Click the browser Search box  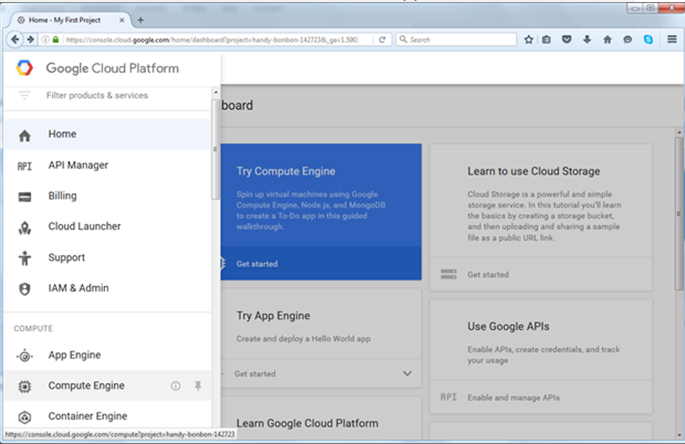[456, 40]
